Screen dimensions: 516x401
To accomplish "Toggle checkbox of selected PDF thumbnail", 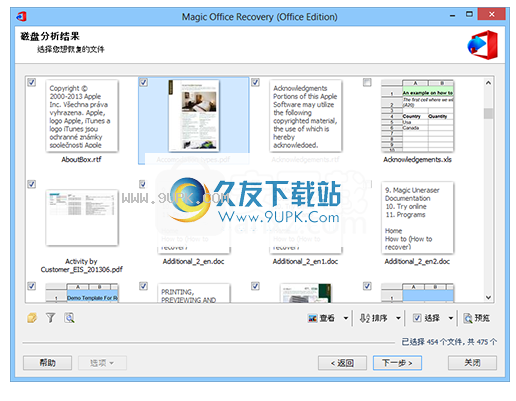I will 143,82.
